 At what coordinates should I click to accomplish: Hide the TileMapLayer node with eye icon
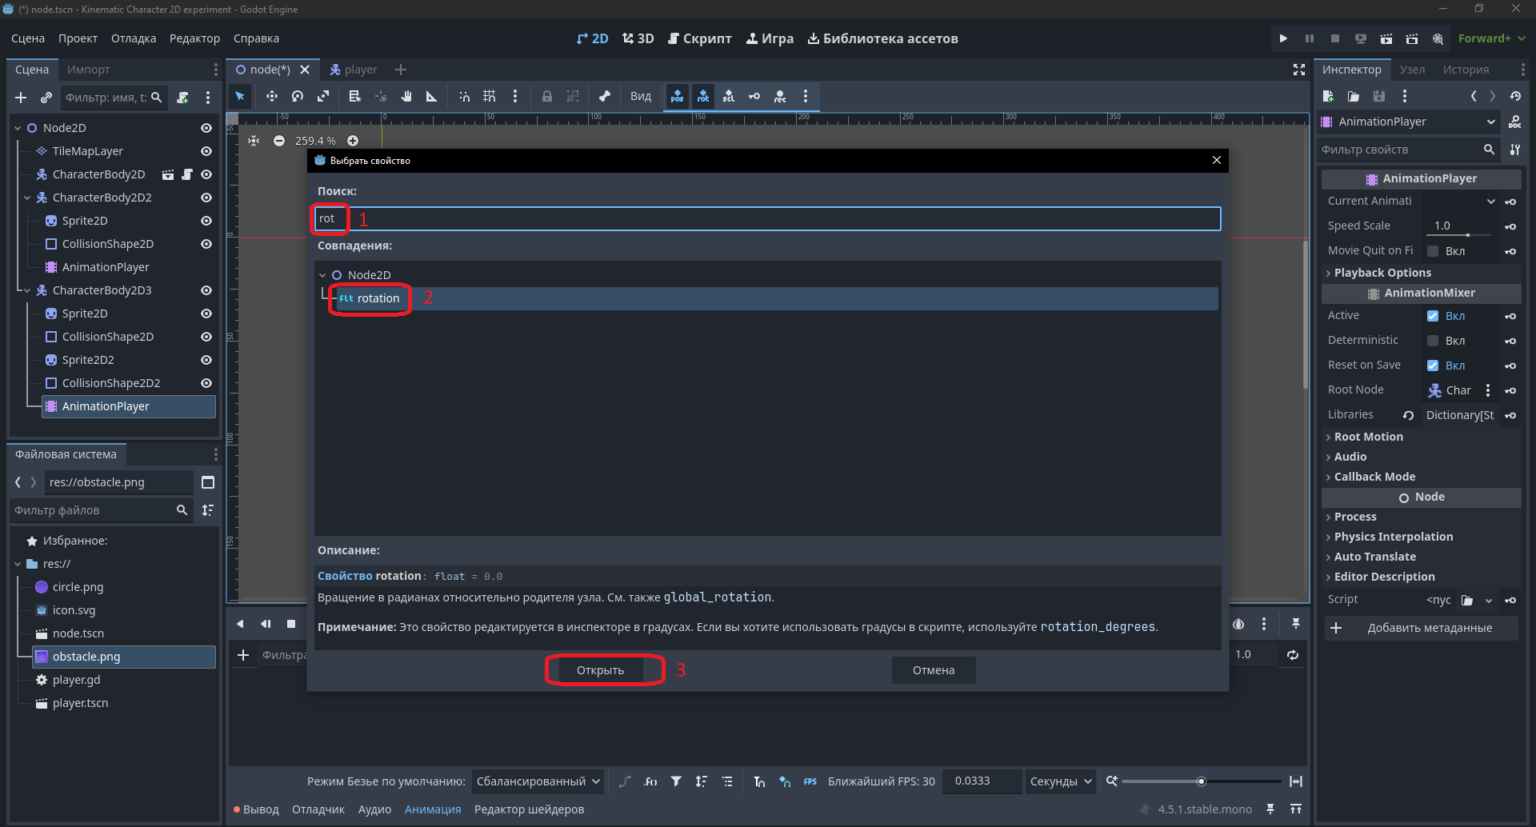click(206, 151)
